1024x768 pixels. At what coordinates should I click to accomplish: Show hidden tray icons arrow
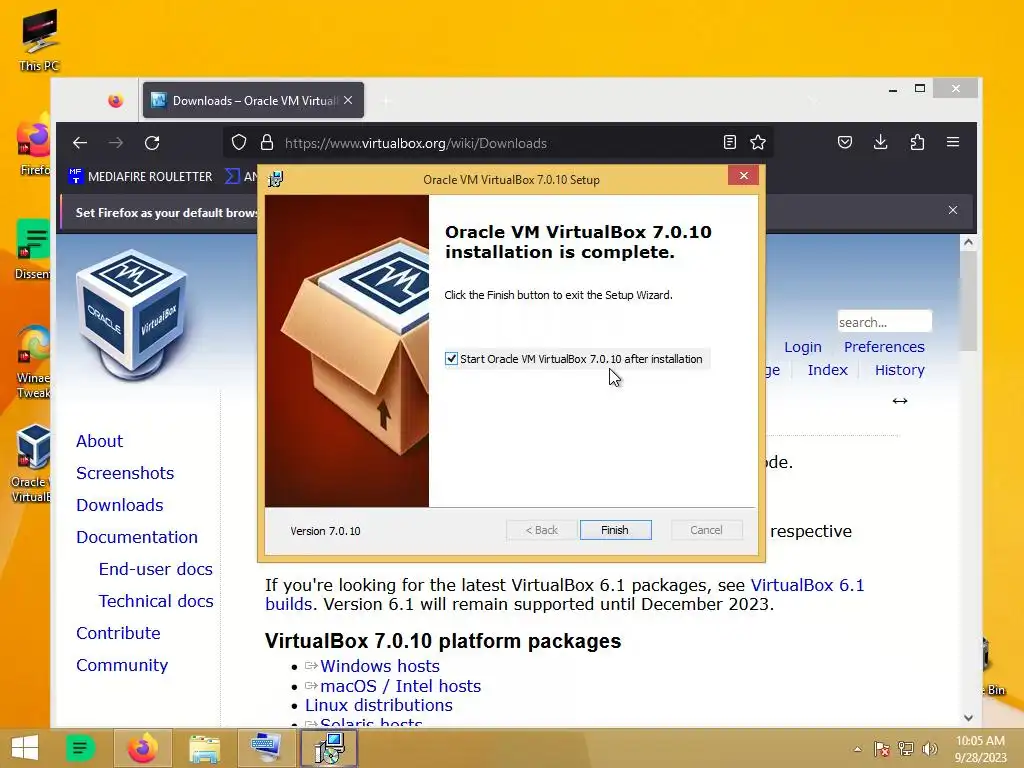pyautogui.click(x=857, y=749)
